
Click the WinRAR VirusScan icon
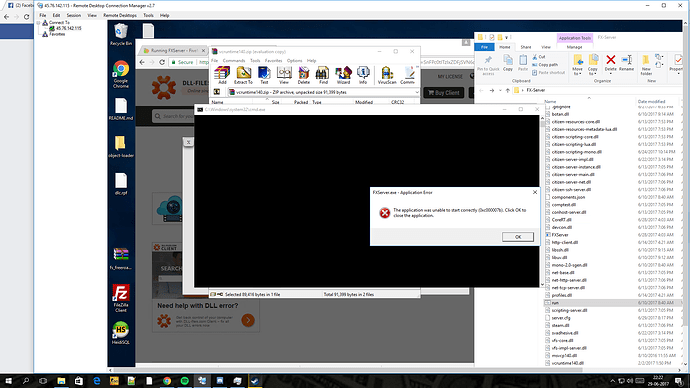(387, 75)
